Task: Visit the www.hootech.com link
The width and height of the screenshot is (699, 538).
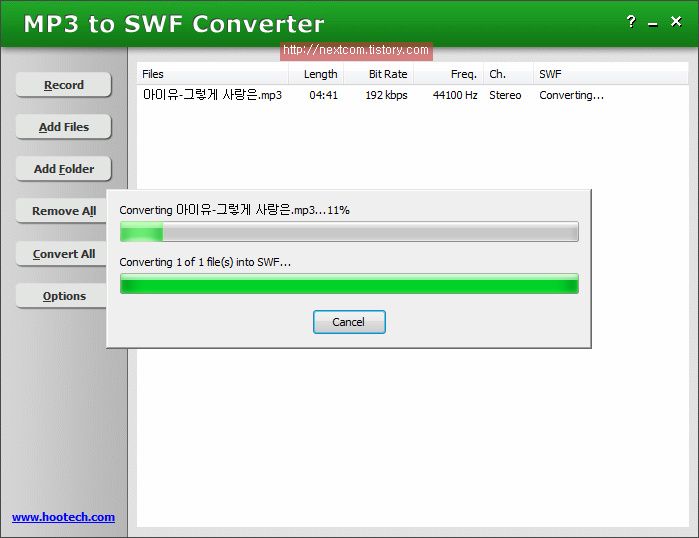Action: coord(63,517)
